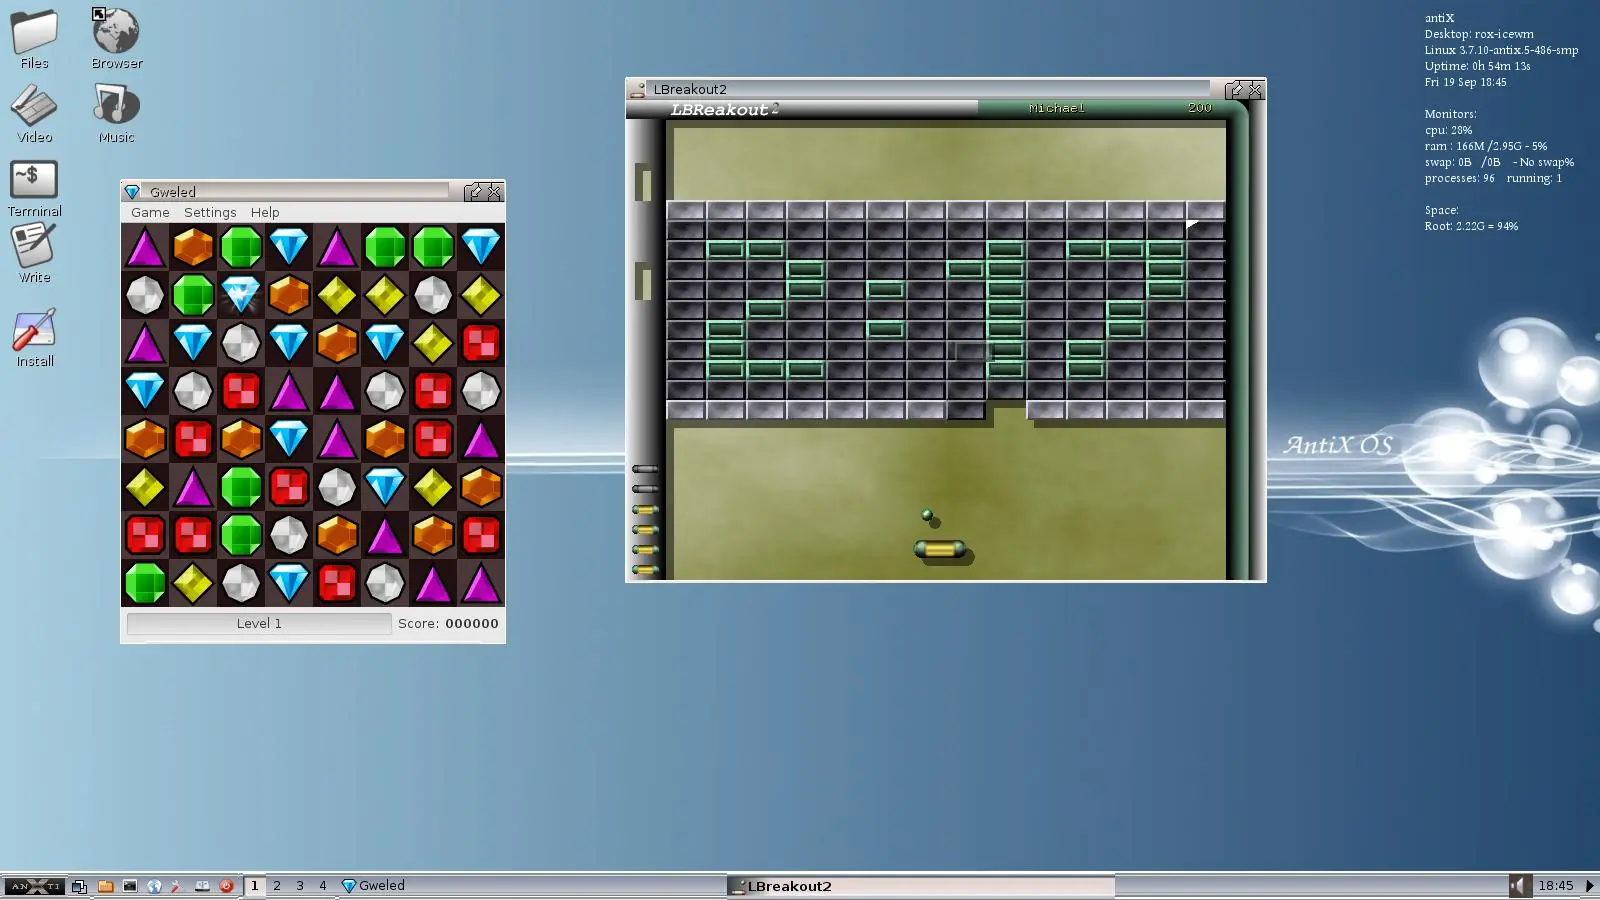Click the LBreakout2 window title text
Viewport: 1600px width, 900px height.
coord(690,89)
